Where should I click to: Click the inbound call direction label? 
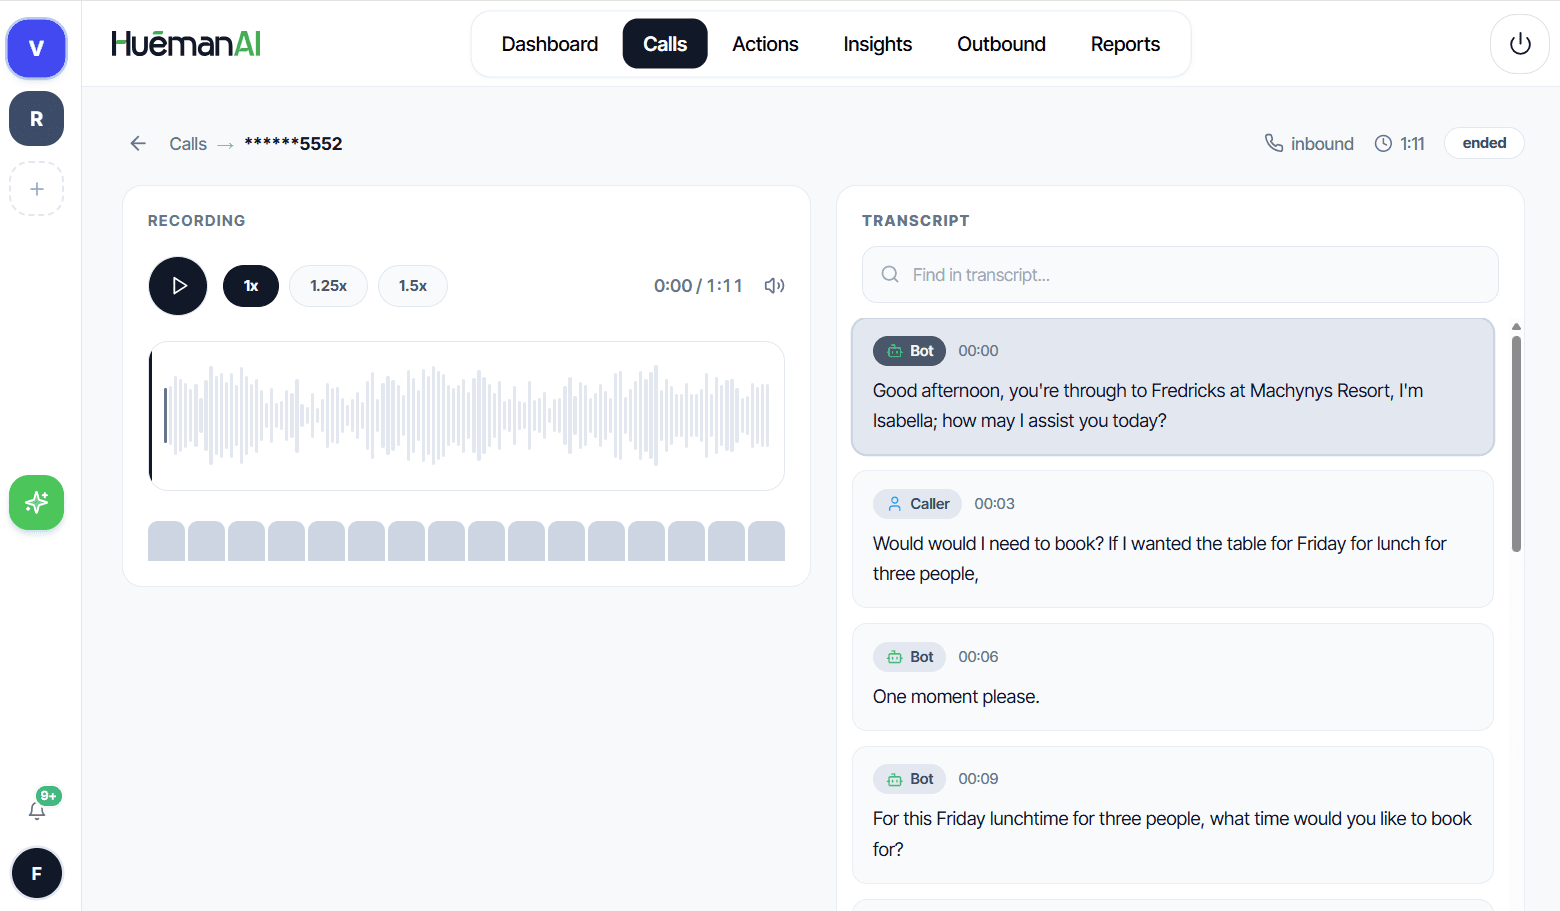[1309, 144]
